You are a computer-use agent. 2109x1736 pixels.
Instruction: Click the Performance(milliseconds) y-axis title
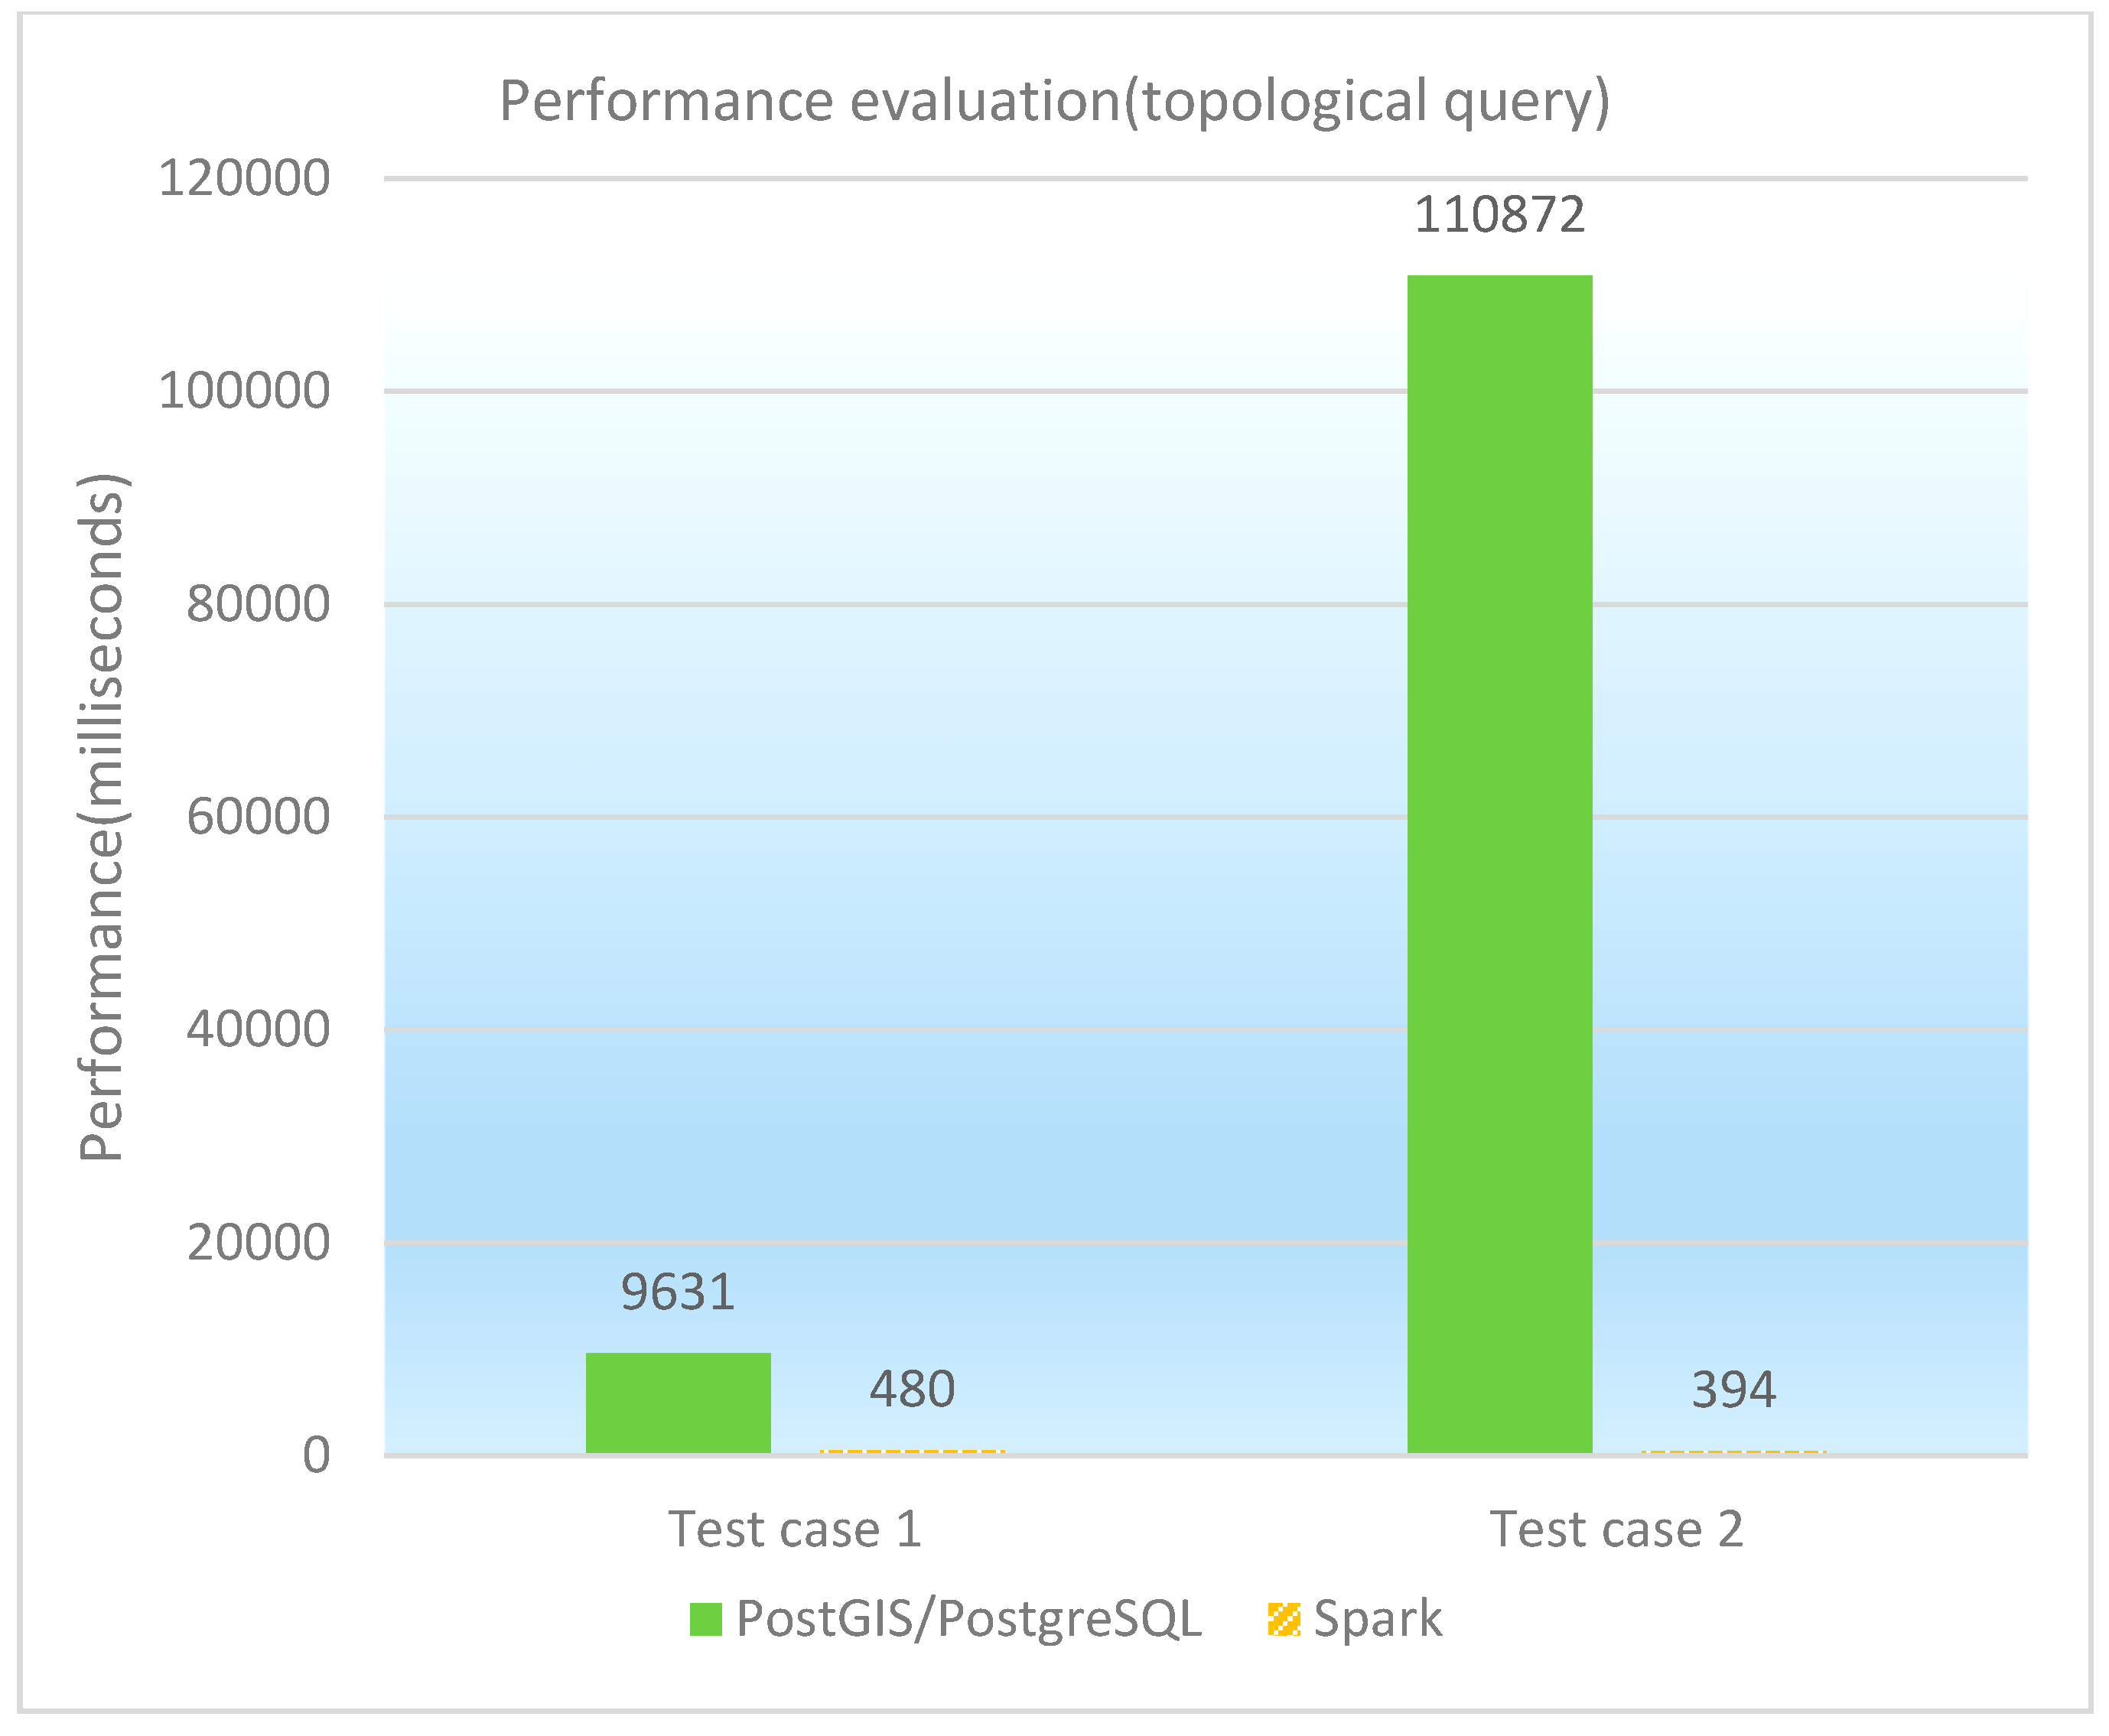[x=102, y=816]
